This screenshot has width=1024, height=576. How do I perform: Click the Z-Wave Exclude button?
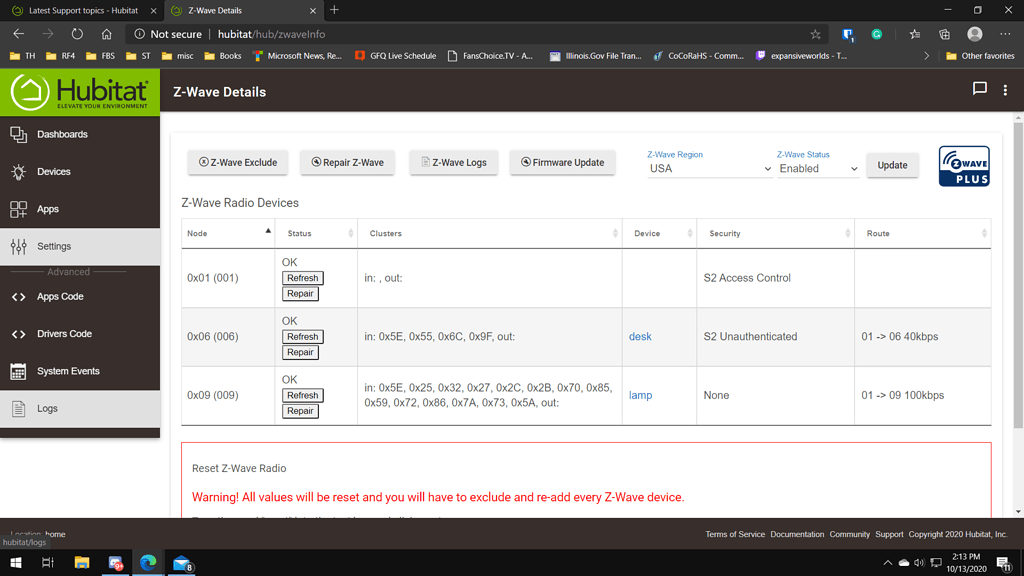(x=238, y=163)
